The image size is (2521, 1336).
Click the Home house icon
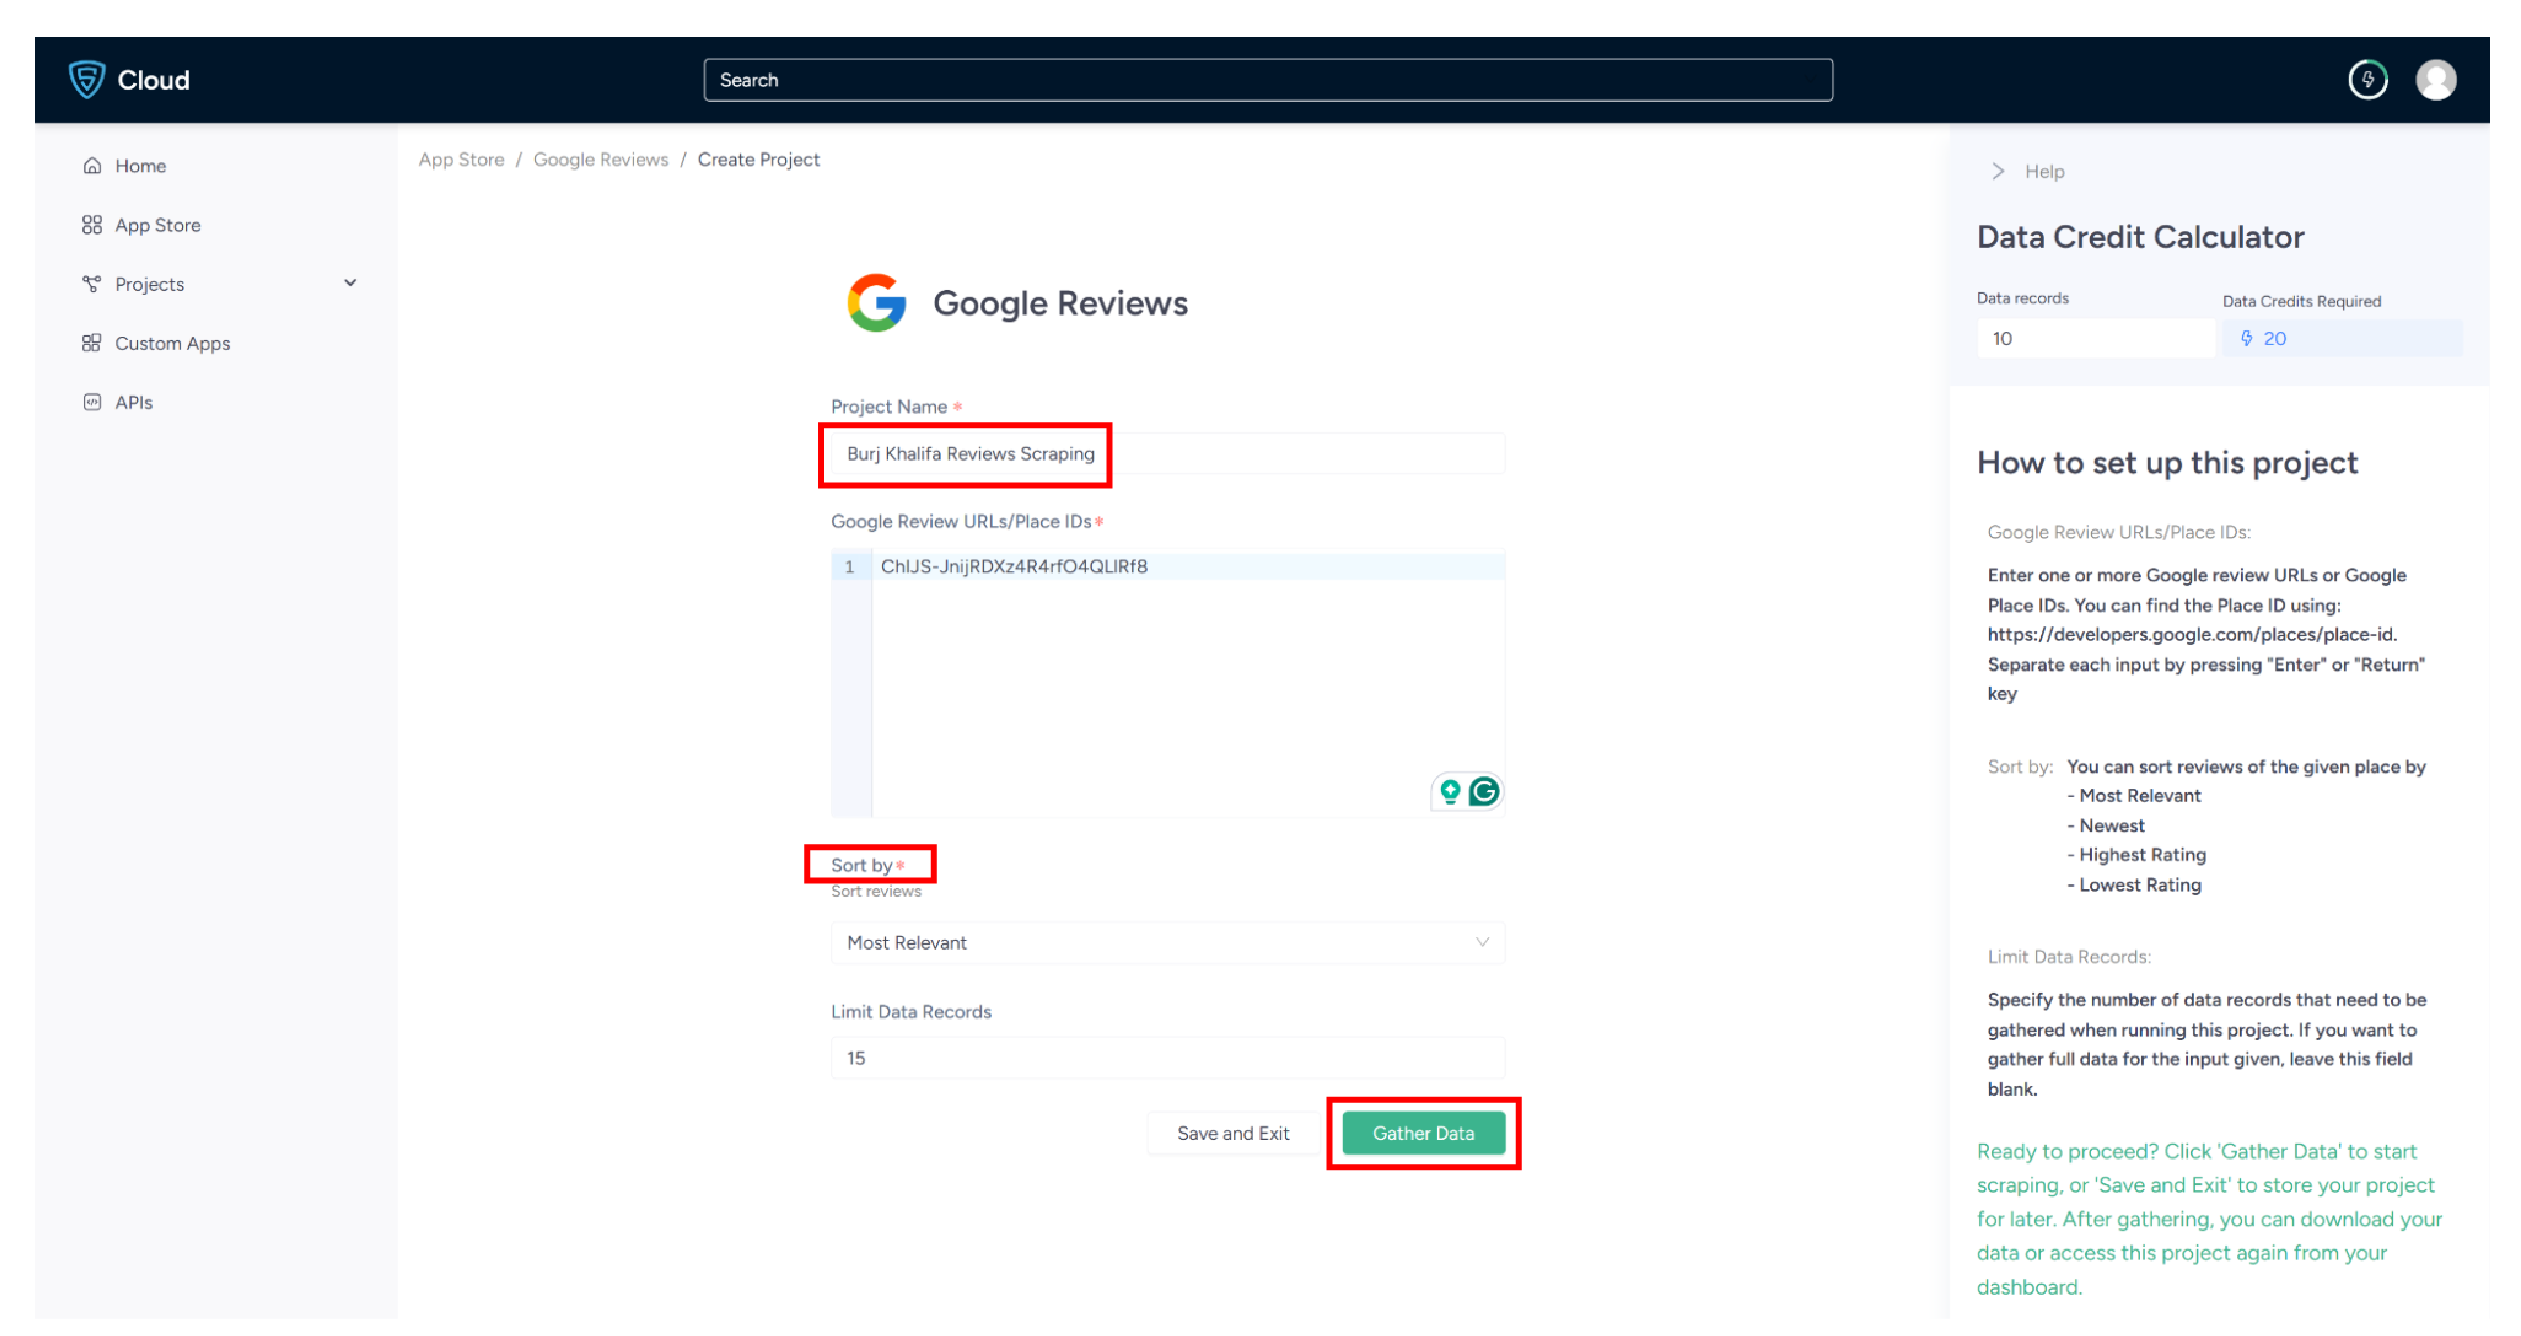[x=92, y=166]
